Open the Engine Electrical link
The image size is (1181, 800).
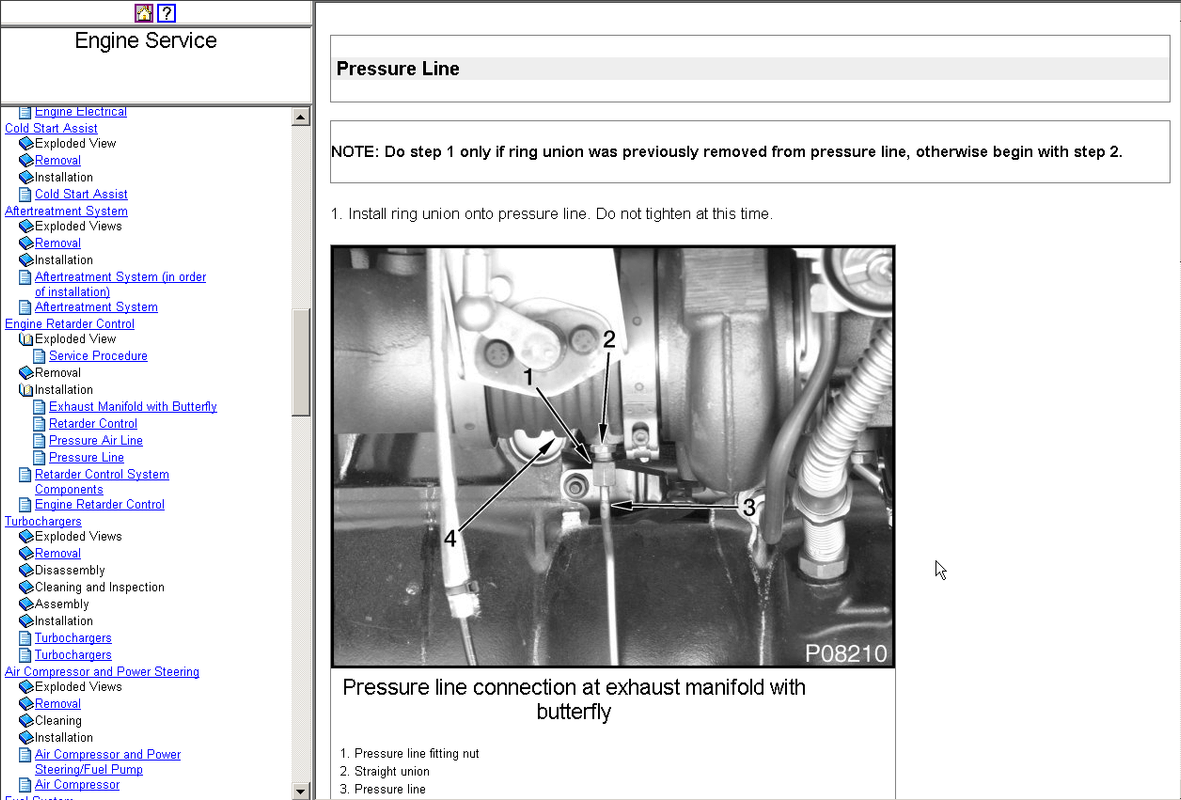coord(81,111)
